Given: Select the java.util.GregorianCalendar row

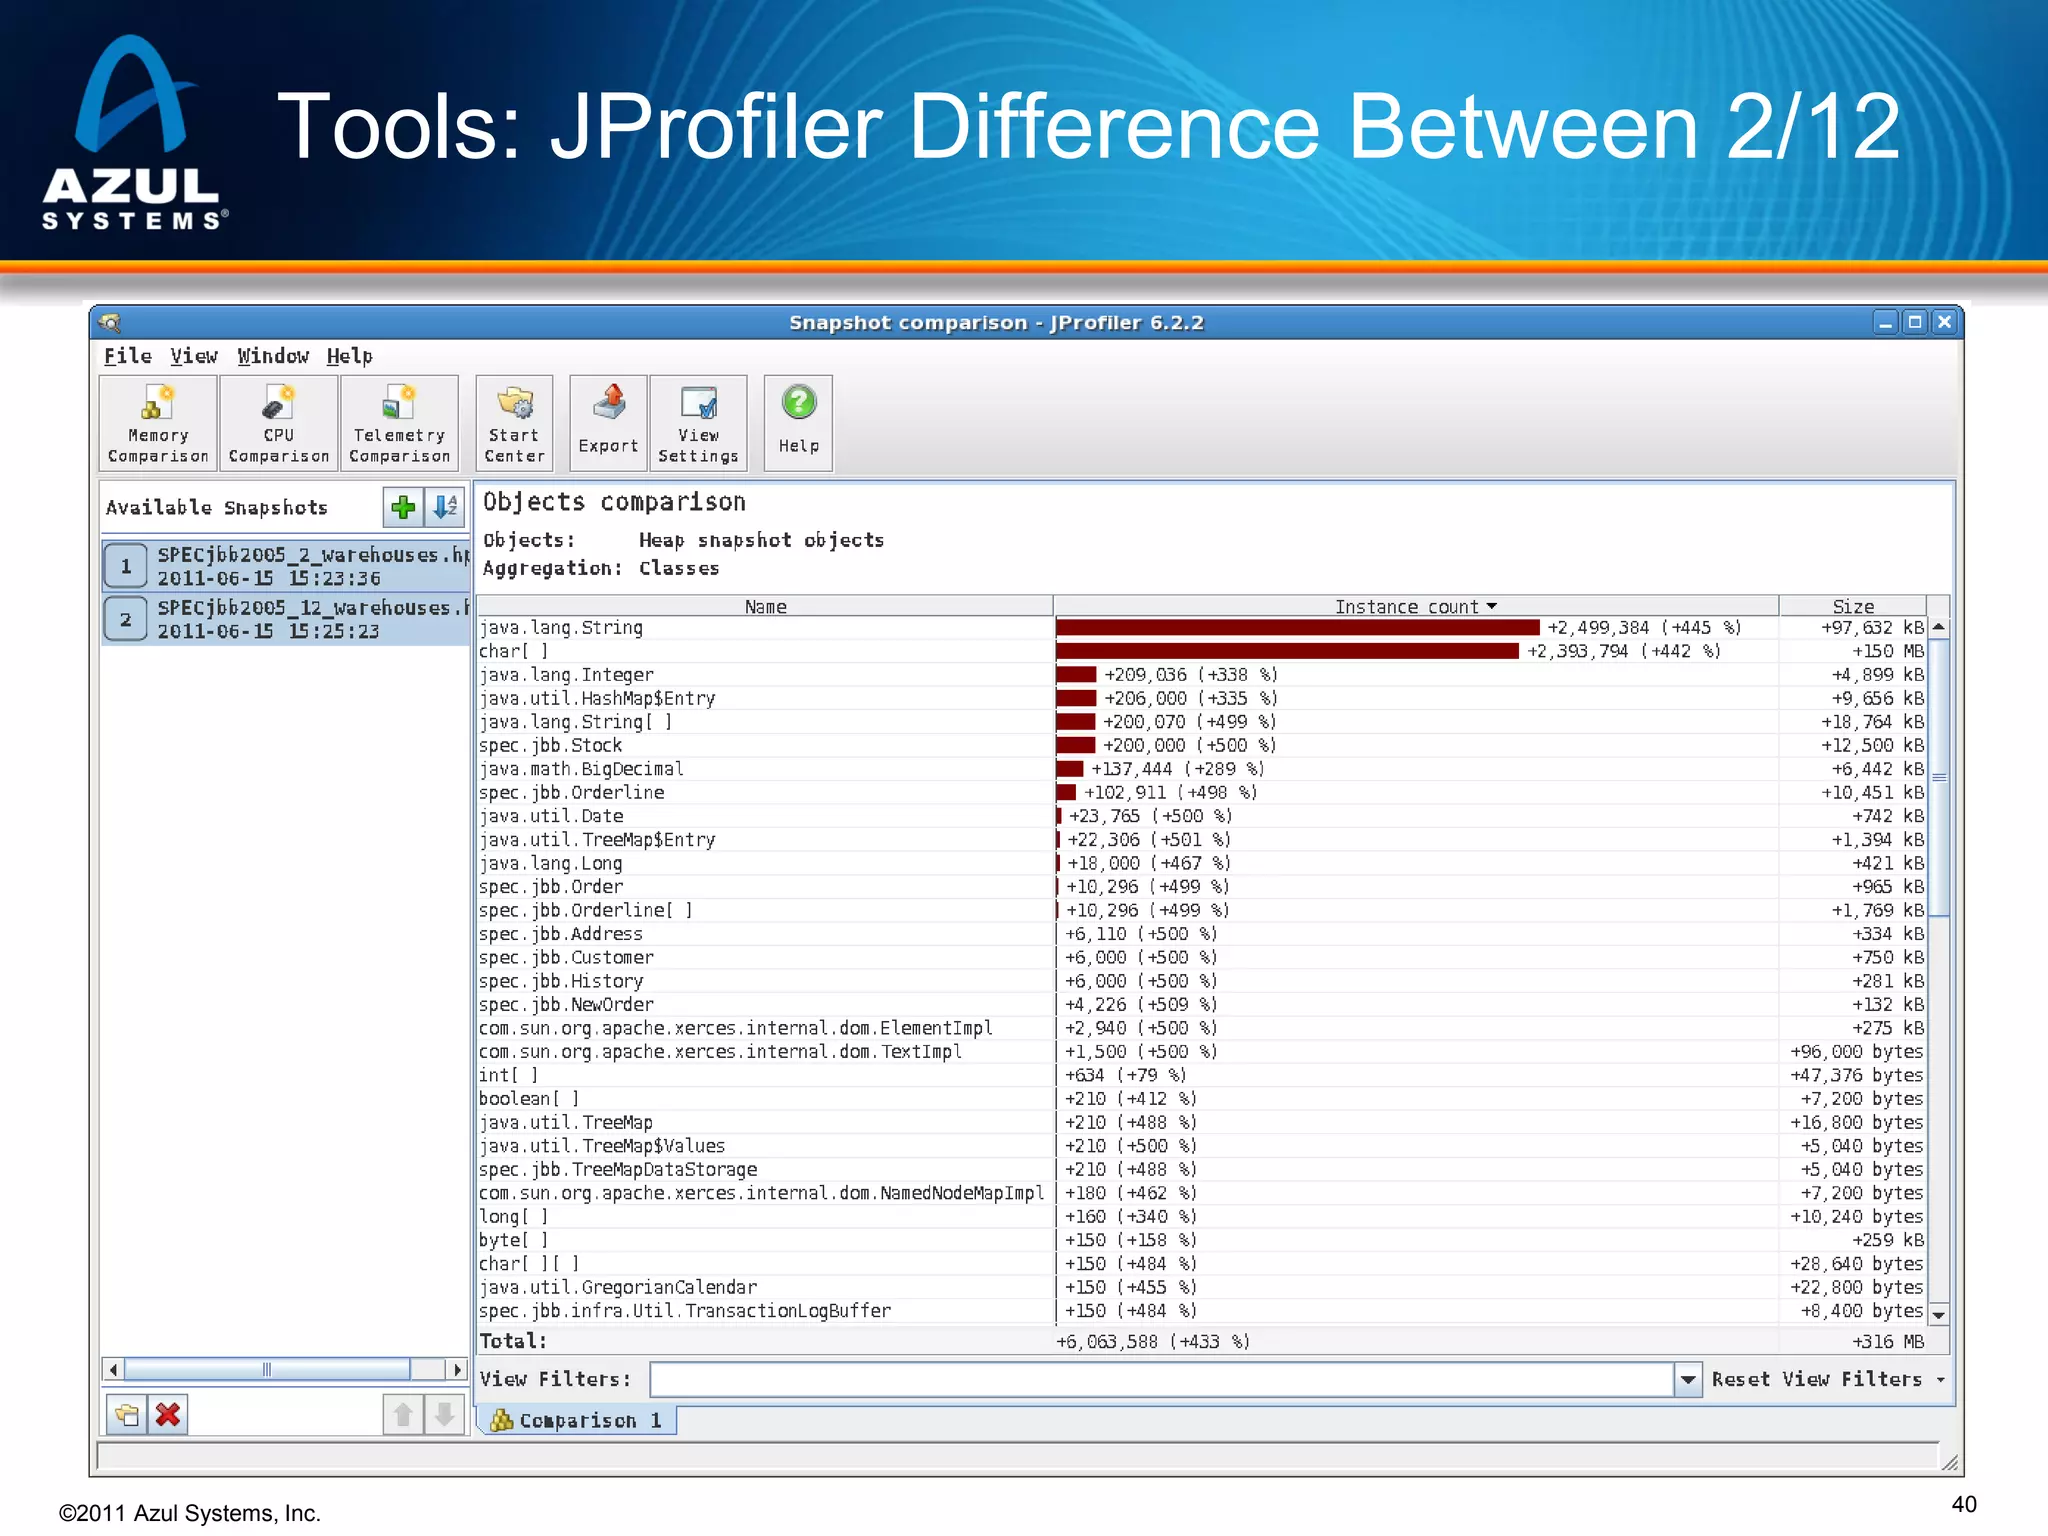Looking at the screenshot, I should pos(1201,1288).
